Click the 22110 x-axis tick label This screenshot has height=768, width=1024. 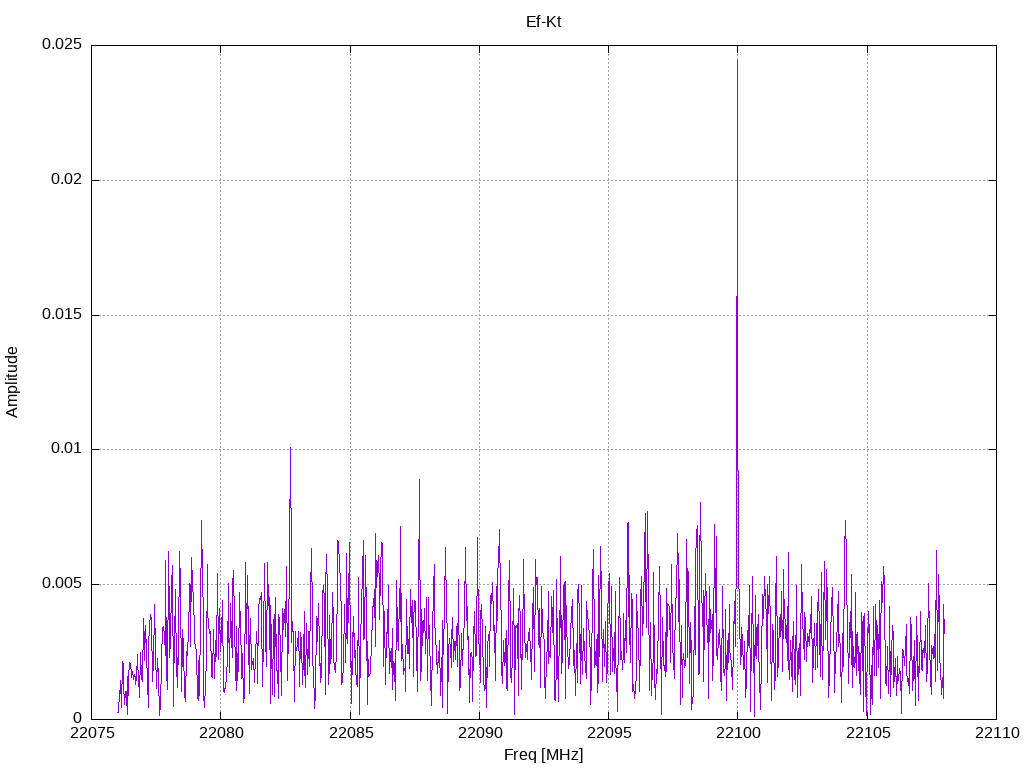coord(997,733)
